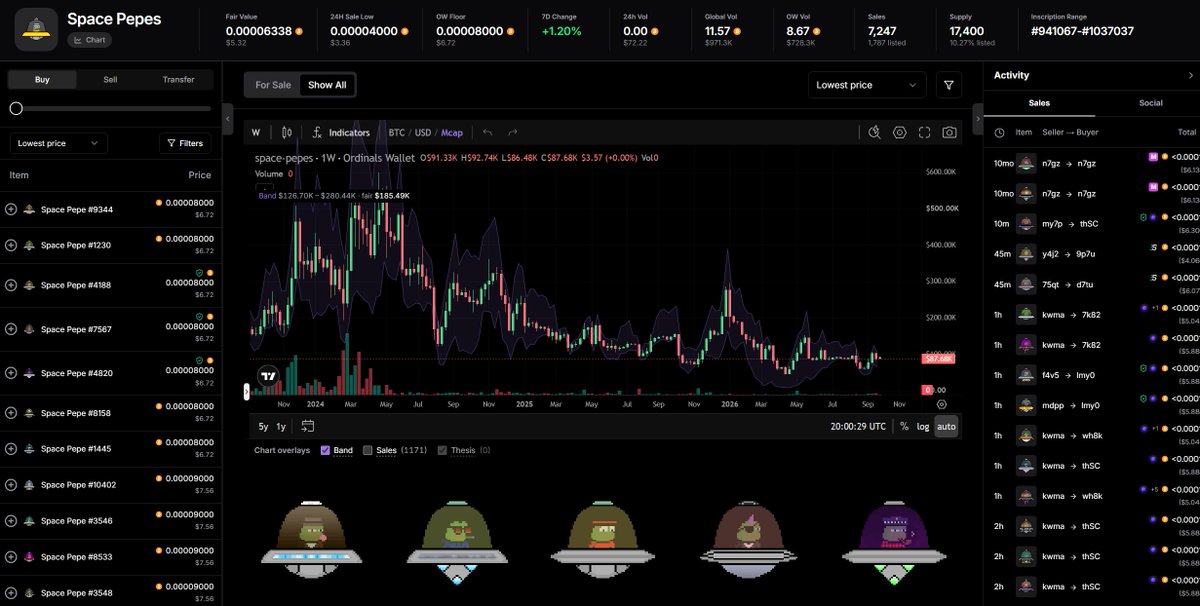This screenshot has width=1200, height=606.
Task: Take a chart snapshot with camera icon
Action: point(949,132)
